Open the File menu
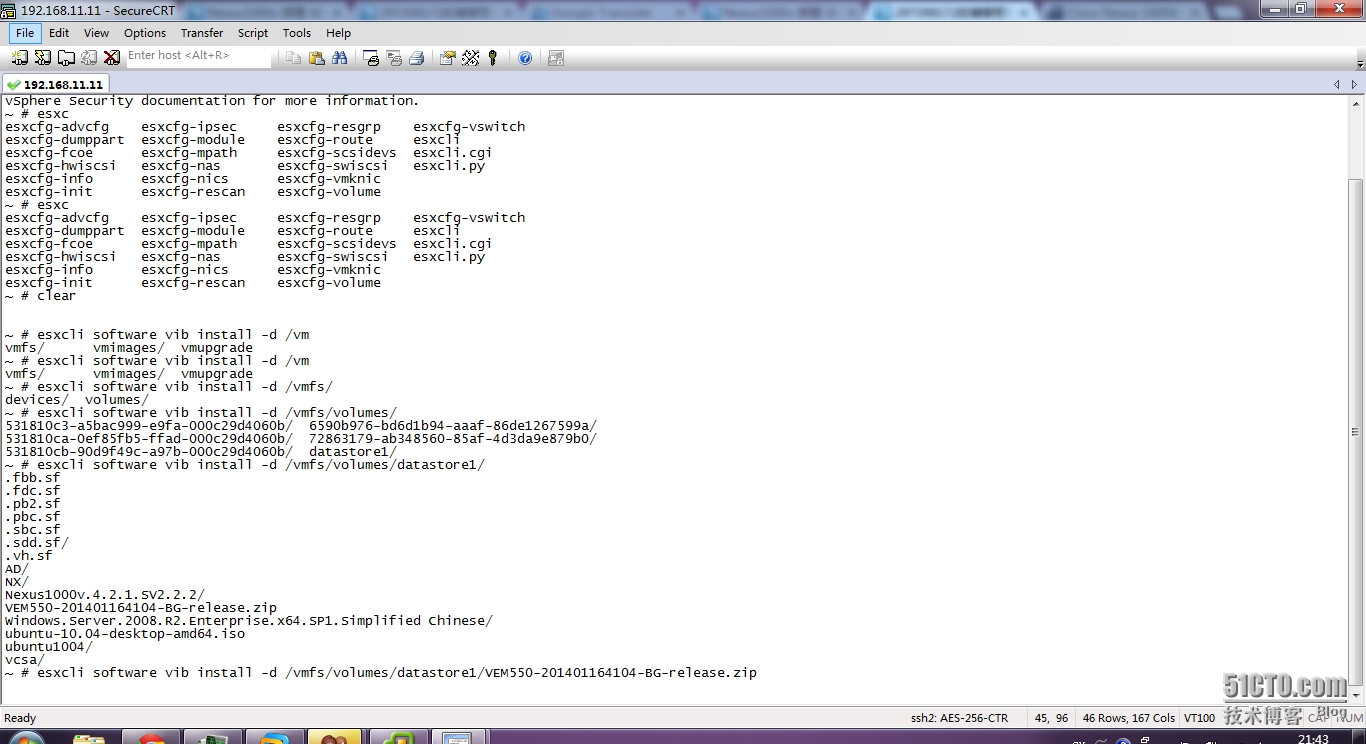Viewport: 1366px width, 744px height. click(x=25, y=33)
